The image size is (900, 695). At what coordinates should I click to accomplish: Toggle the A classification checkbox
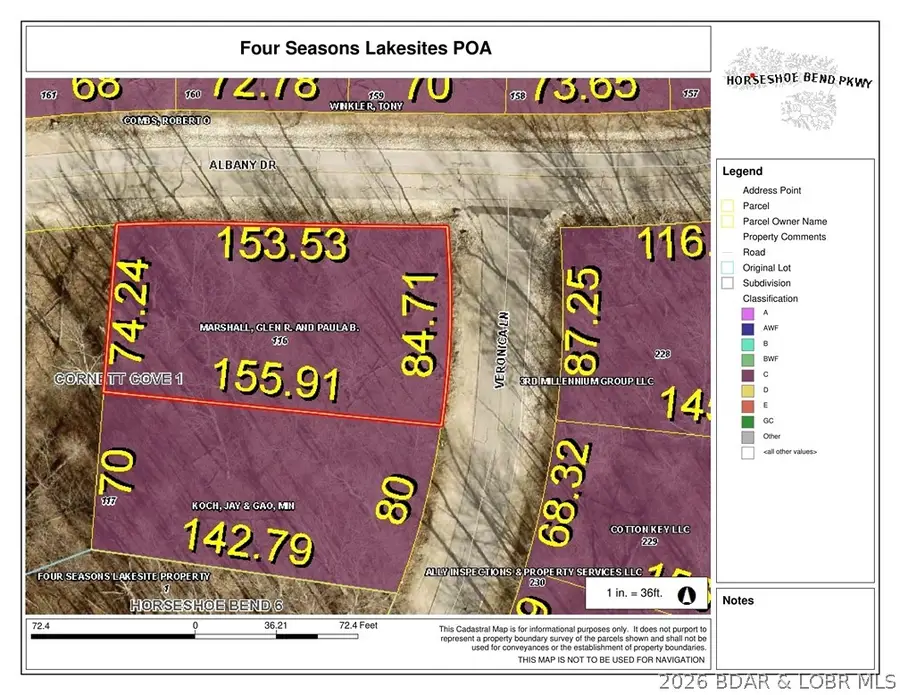point(746,314)
